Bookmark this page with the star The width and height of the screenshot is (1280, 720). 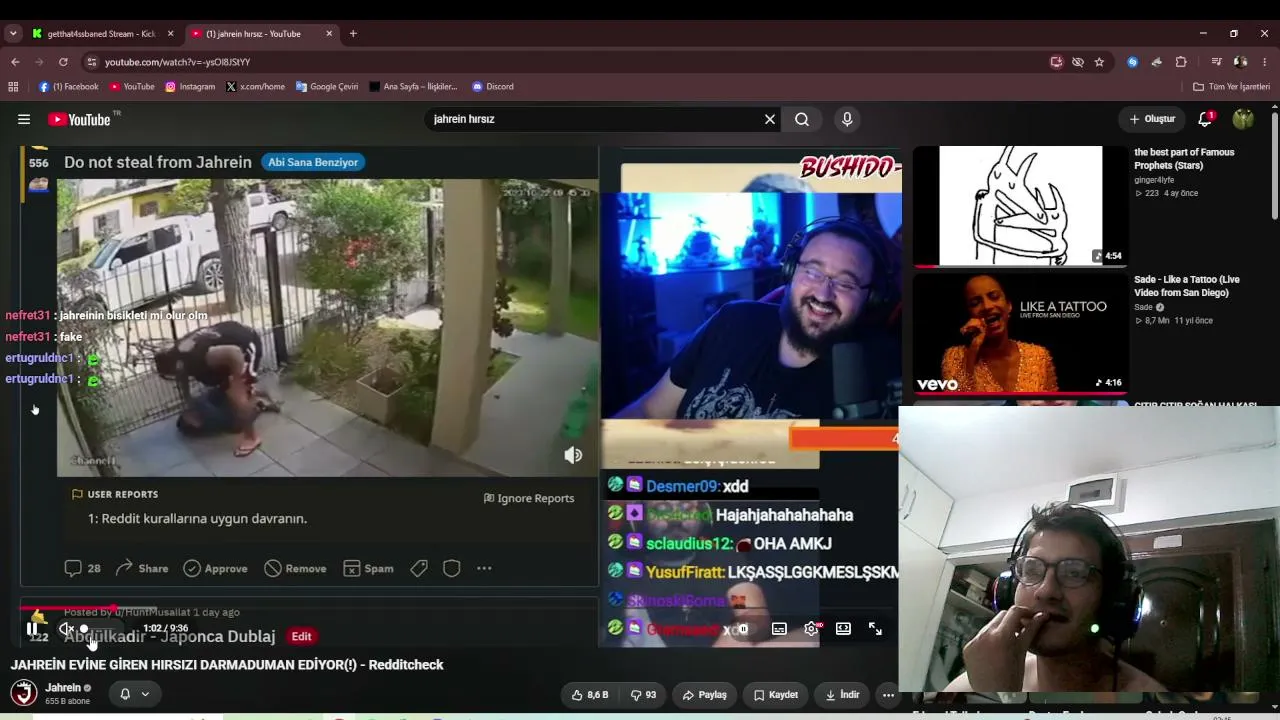pyautogui.click(x=1099, y=62)
